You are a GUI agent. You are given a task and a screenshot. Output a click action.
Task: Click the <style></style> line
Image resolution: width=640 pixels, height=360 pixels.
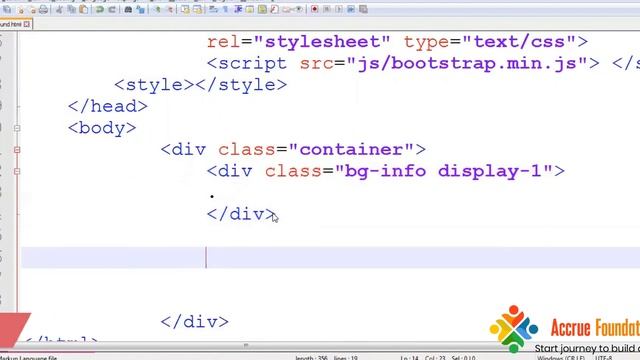[201, 85]
